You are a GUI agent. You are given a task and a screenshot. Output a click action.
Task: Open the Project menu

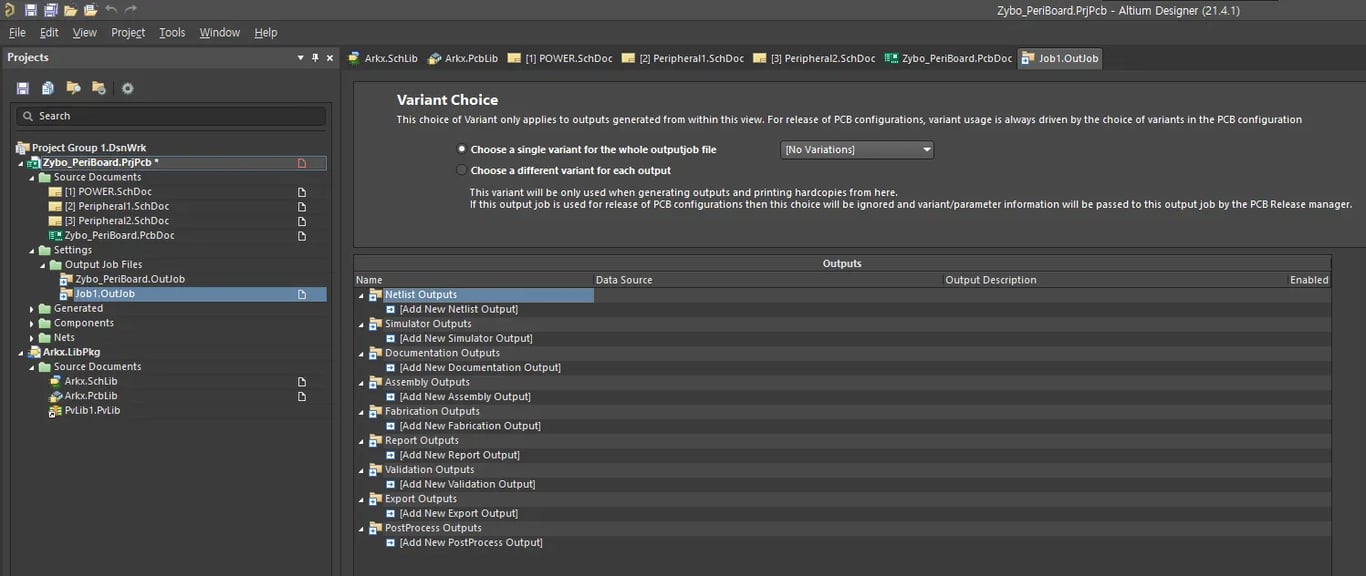click(128, 32)
